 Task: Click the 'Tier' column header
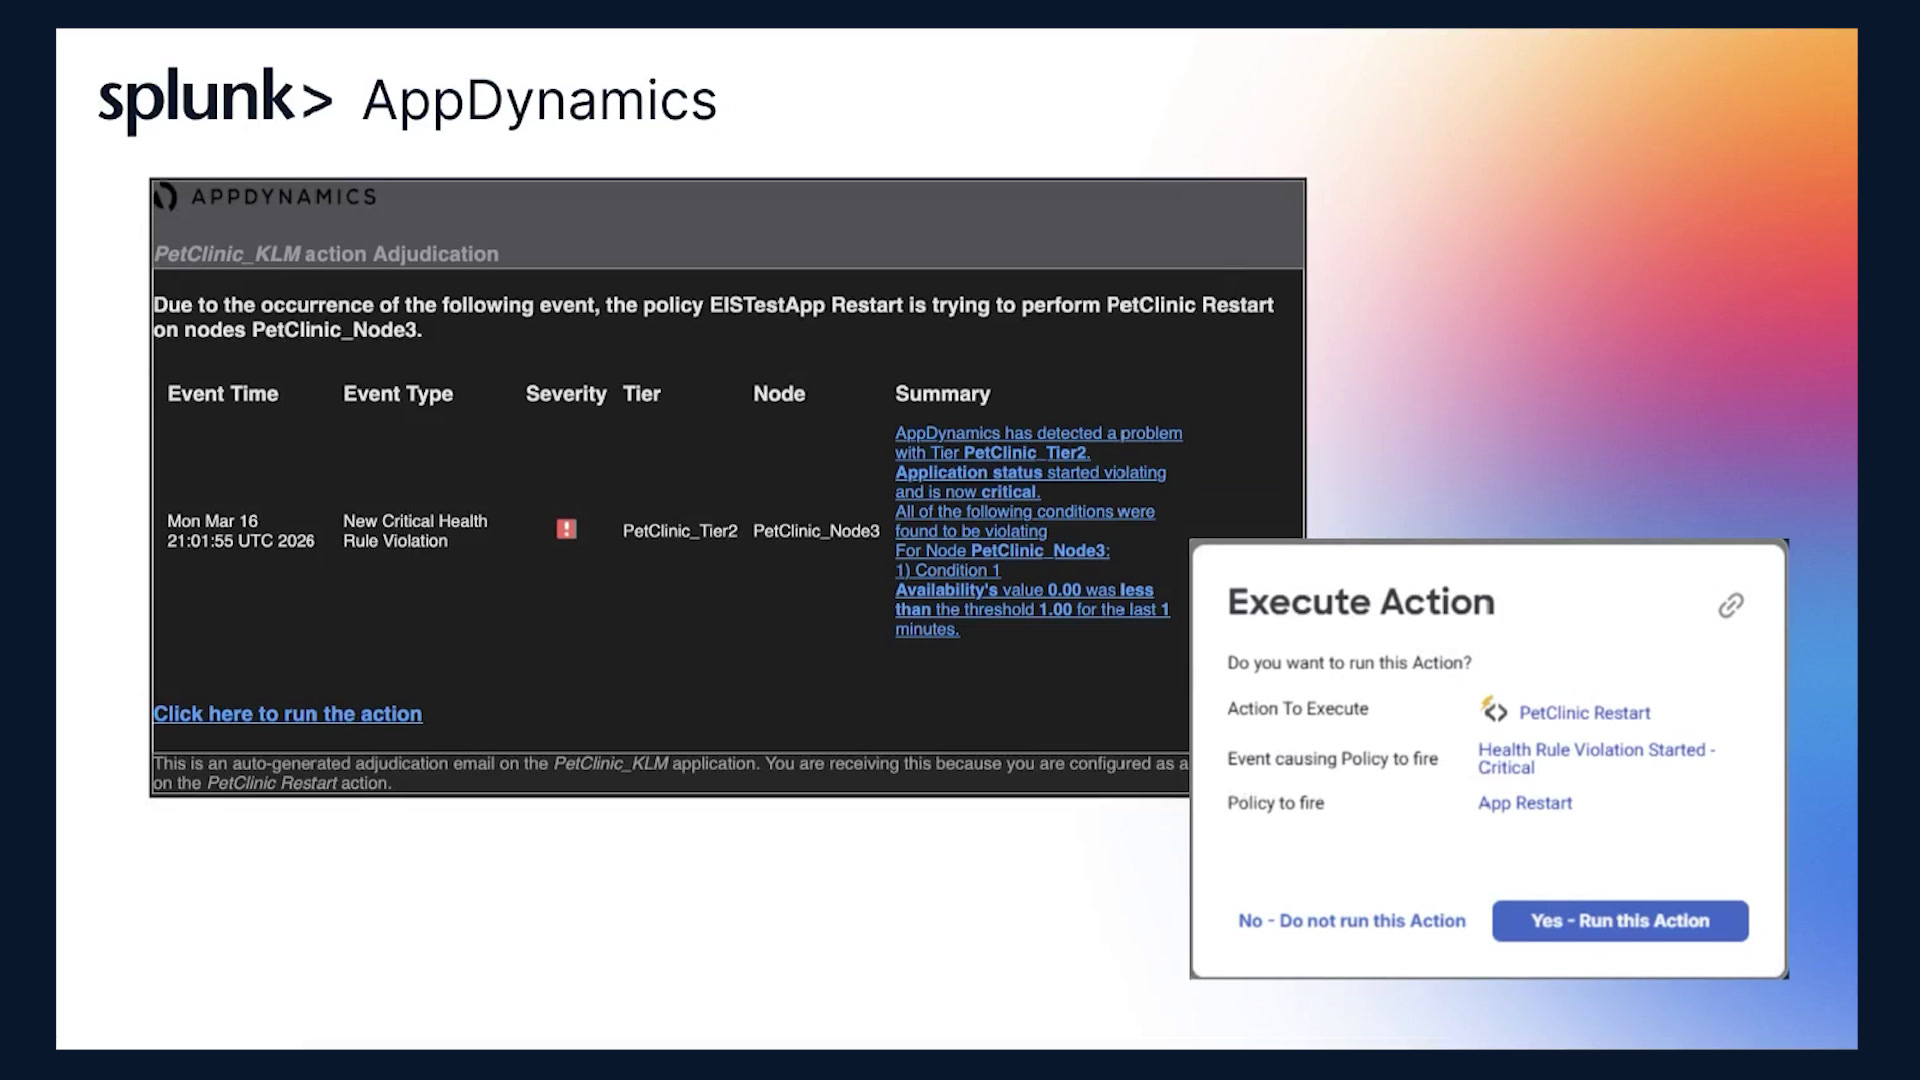coord(641,394)
